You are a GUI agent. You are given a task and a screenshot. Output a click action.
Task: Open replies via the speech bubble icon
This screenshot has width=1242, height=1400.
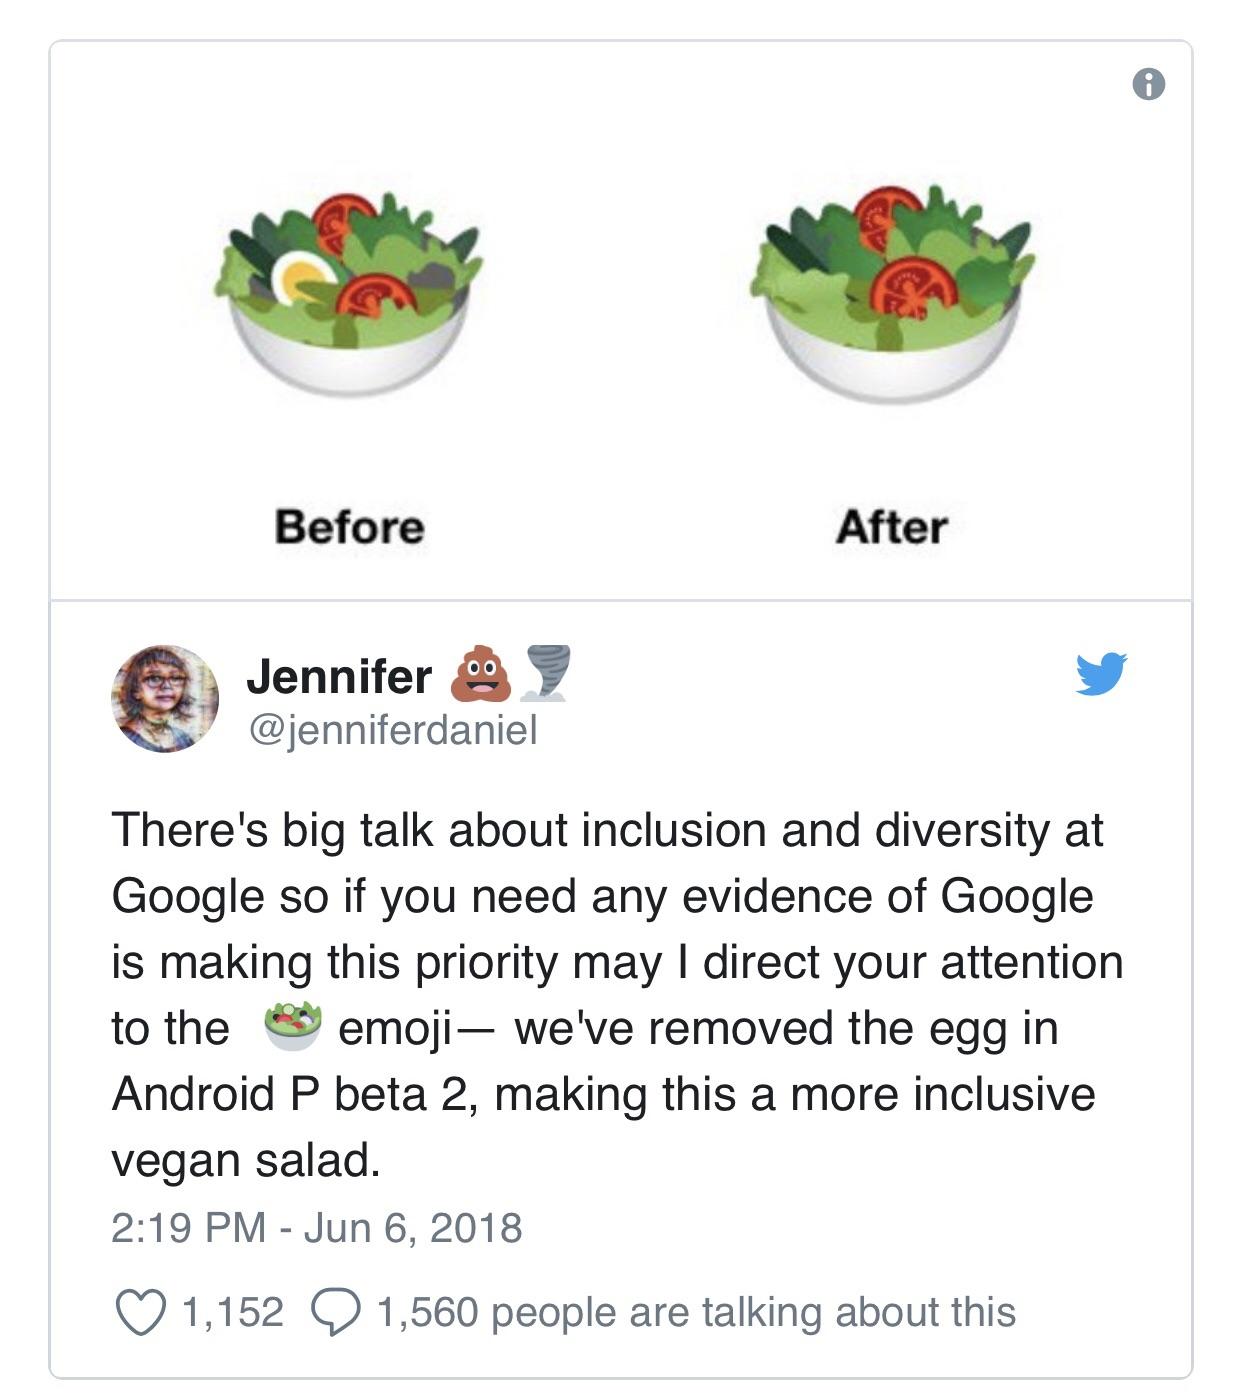click(x=336, y=1311)
